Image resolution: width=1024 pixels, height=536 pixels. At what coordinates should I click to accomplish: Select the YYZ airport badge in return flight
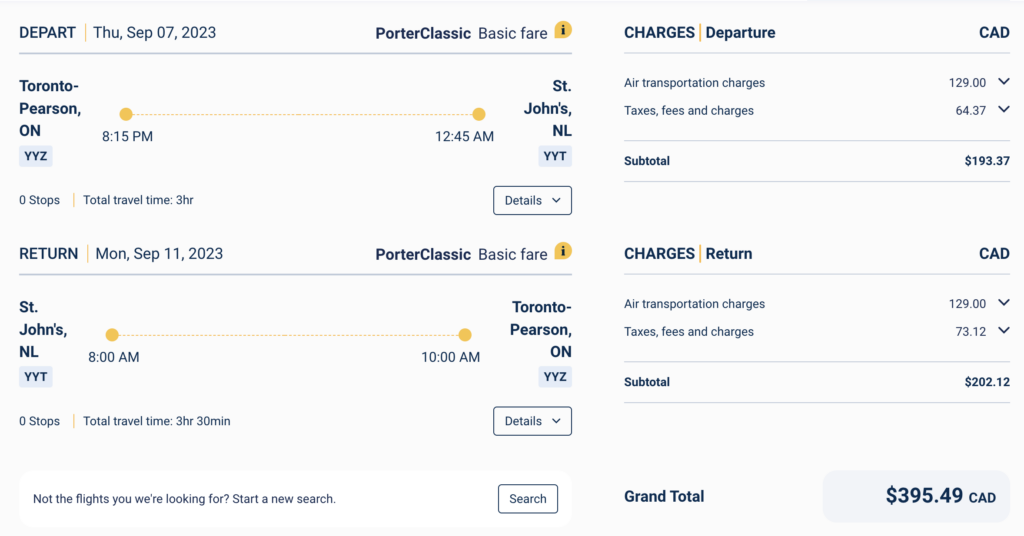click(555, 377)
